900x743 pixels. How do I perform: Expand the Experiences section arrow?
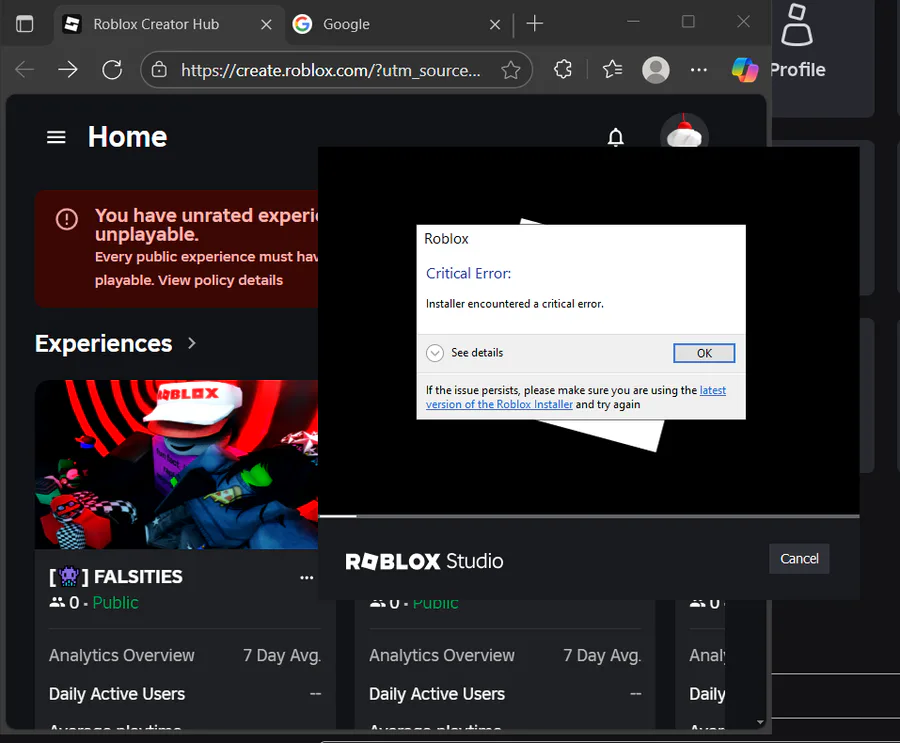tap(192, 343)
